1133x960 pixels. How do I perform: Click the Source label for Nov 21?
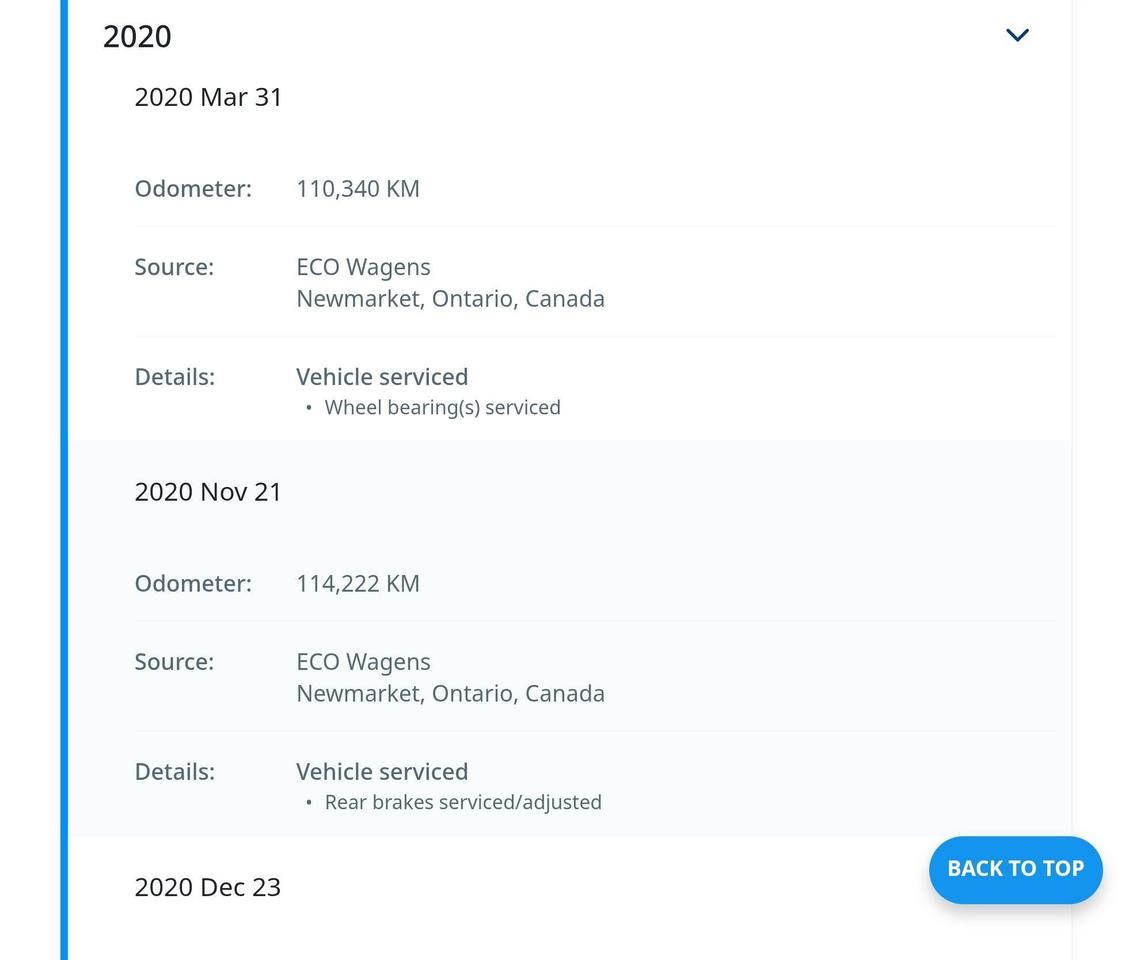point(174,662)
